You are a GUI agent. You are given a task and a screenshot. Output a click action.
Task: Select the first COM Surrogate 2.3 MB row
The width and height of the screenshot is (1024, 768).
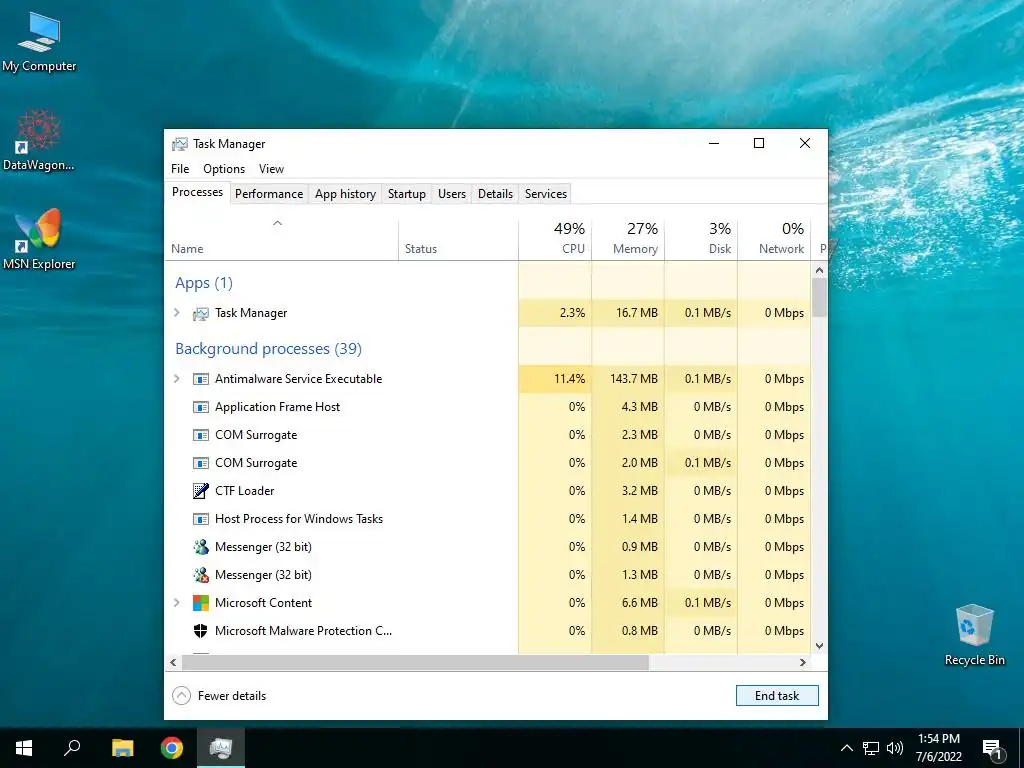(488, 435)
